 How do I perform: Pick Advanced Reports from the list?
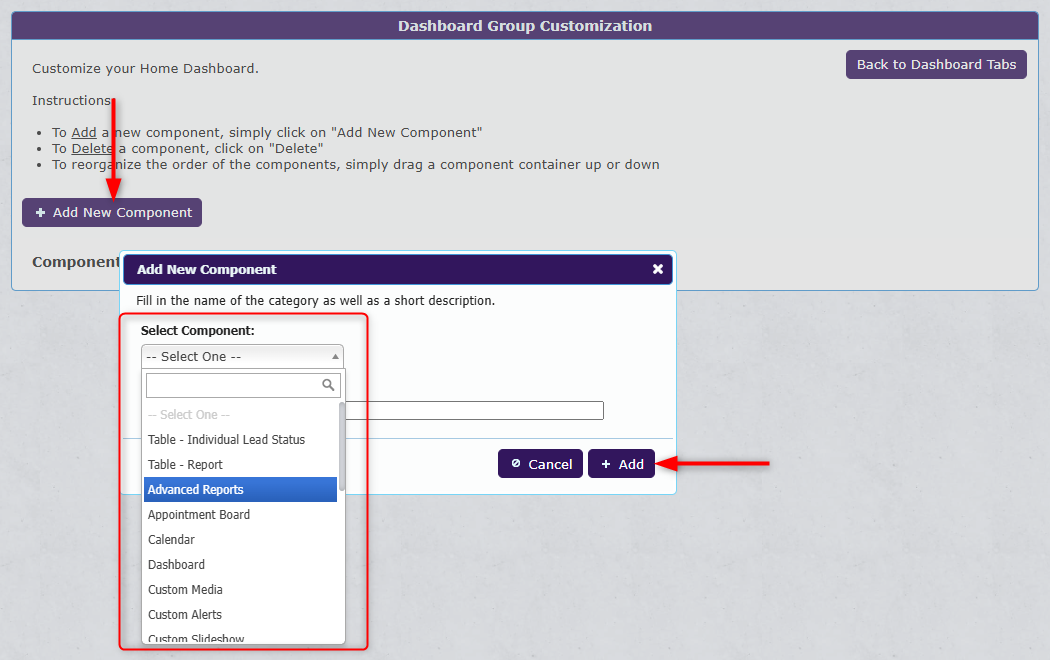(196, 490)
